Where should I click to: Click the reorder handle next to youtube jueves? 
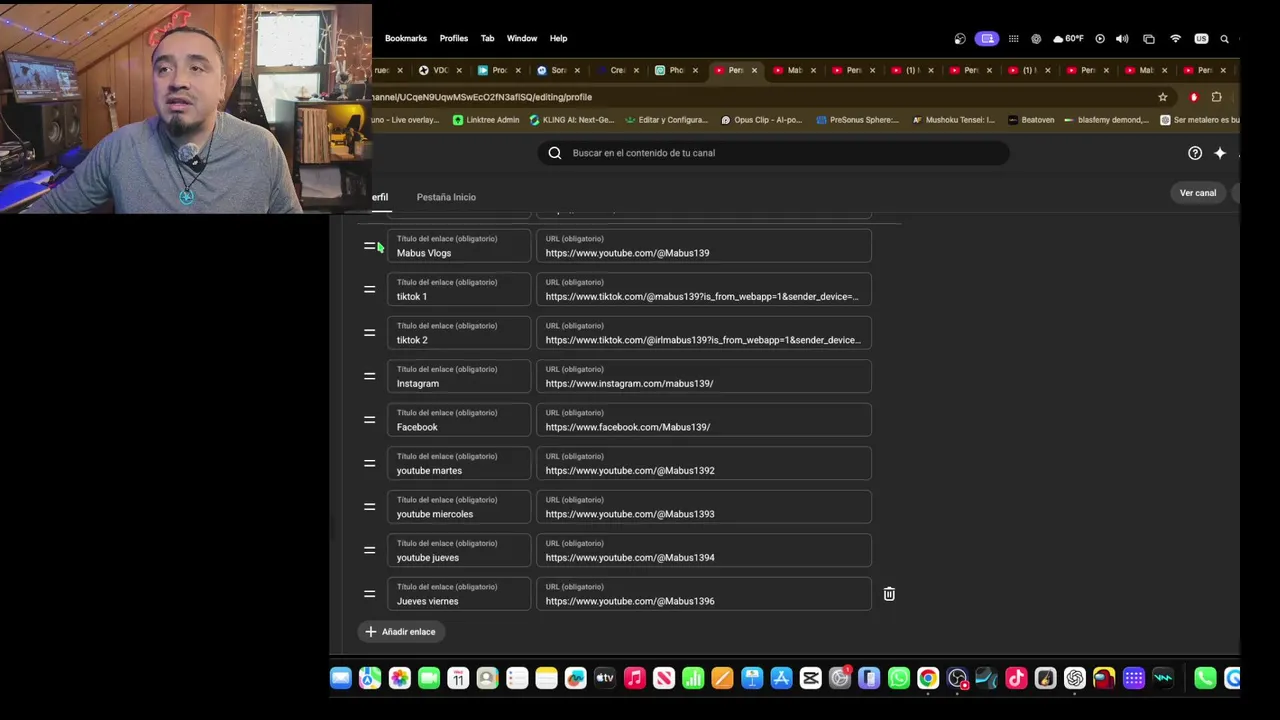tap(369, 551)
